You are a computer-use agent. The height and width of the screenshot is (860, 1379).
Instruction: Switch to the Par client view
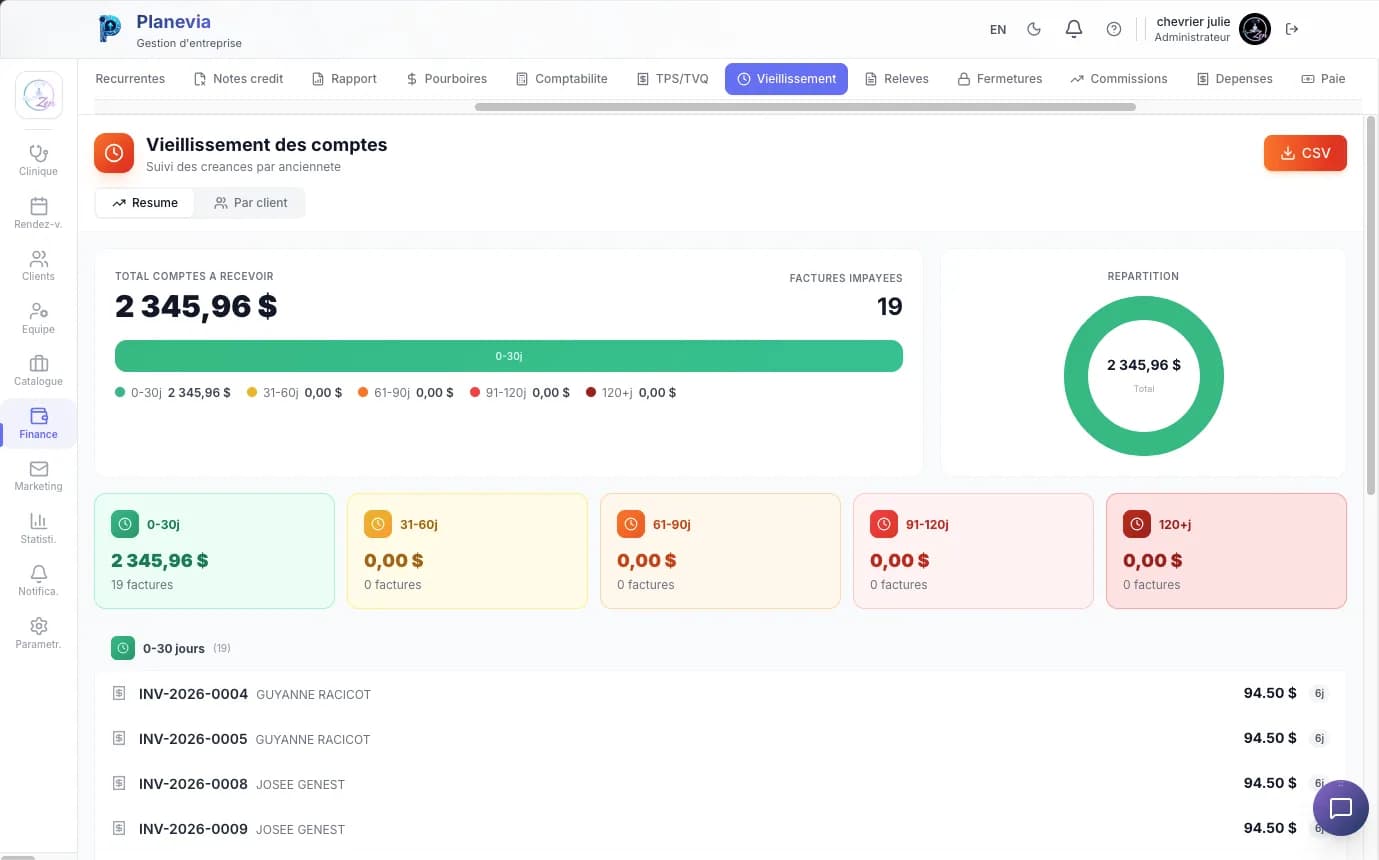click(x=251, y=202)
